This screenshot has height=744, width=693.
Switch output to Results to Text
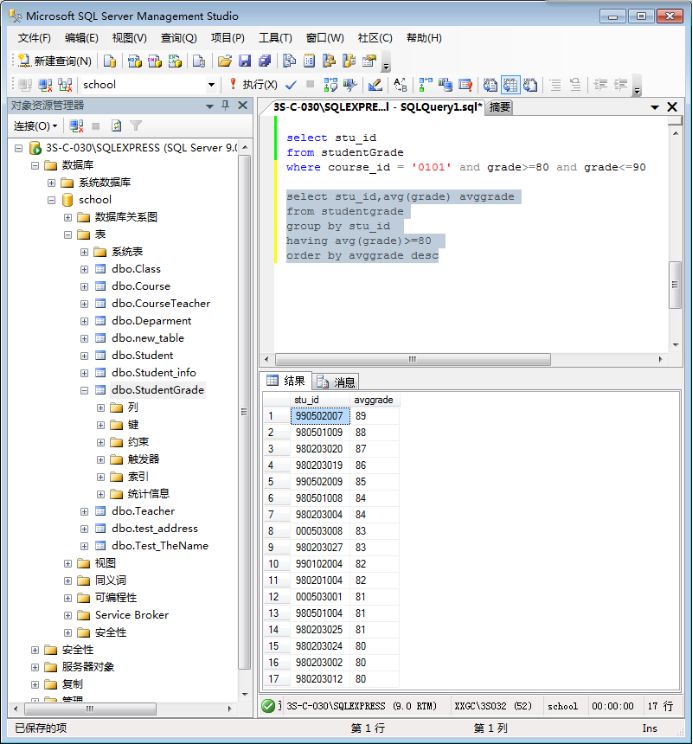[490, 85]
